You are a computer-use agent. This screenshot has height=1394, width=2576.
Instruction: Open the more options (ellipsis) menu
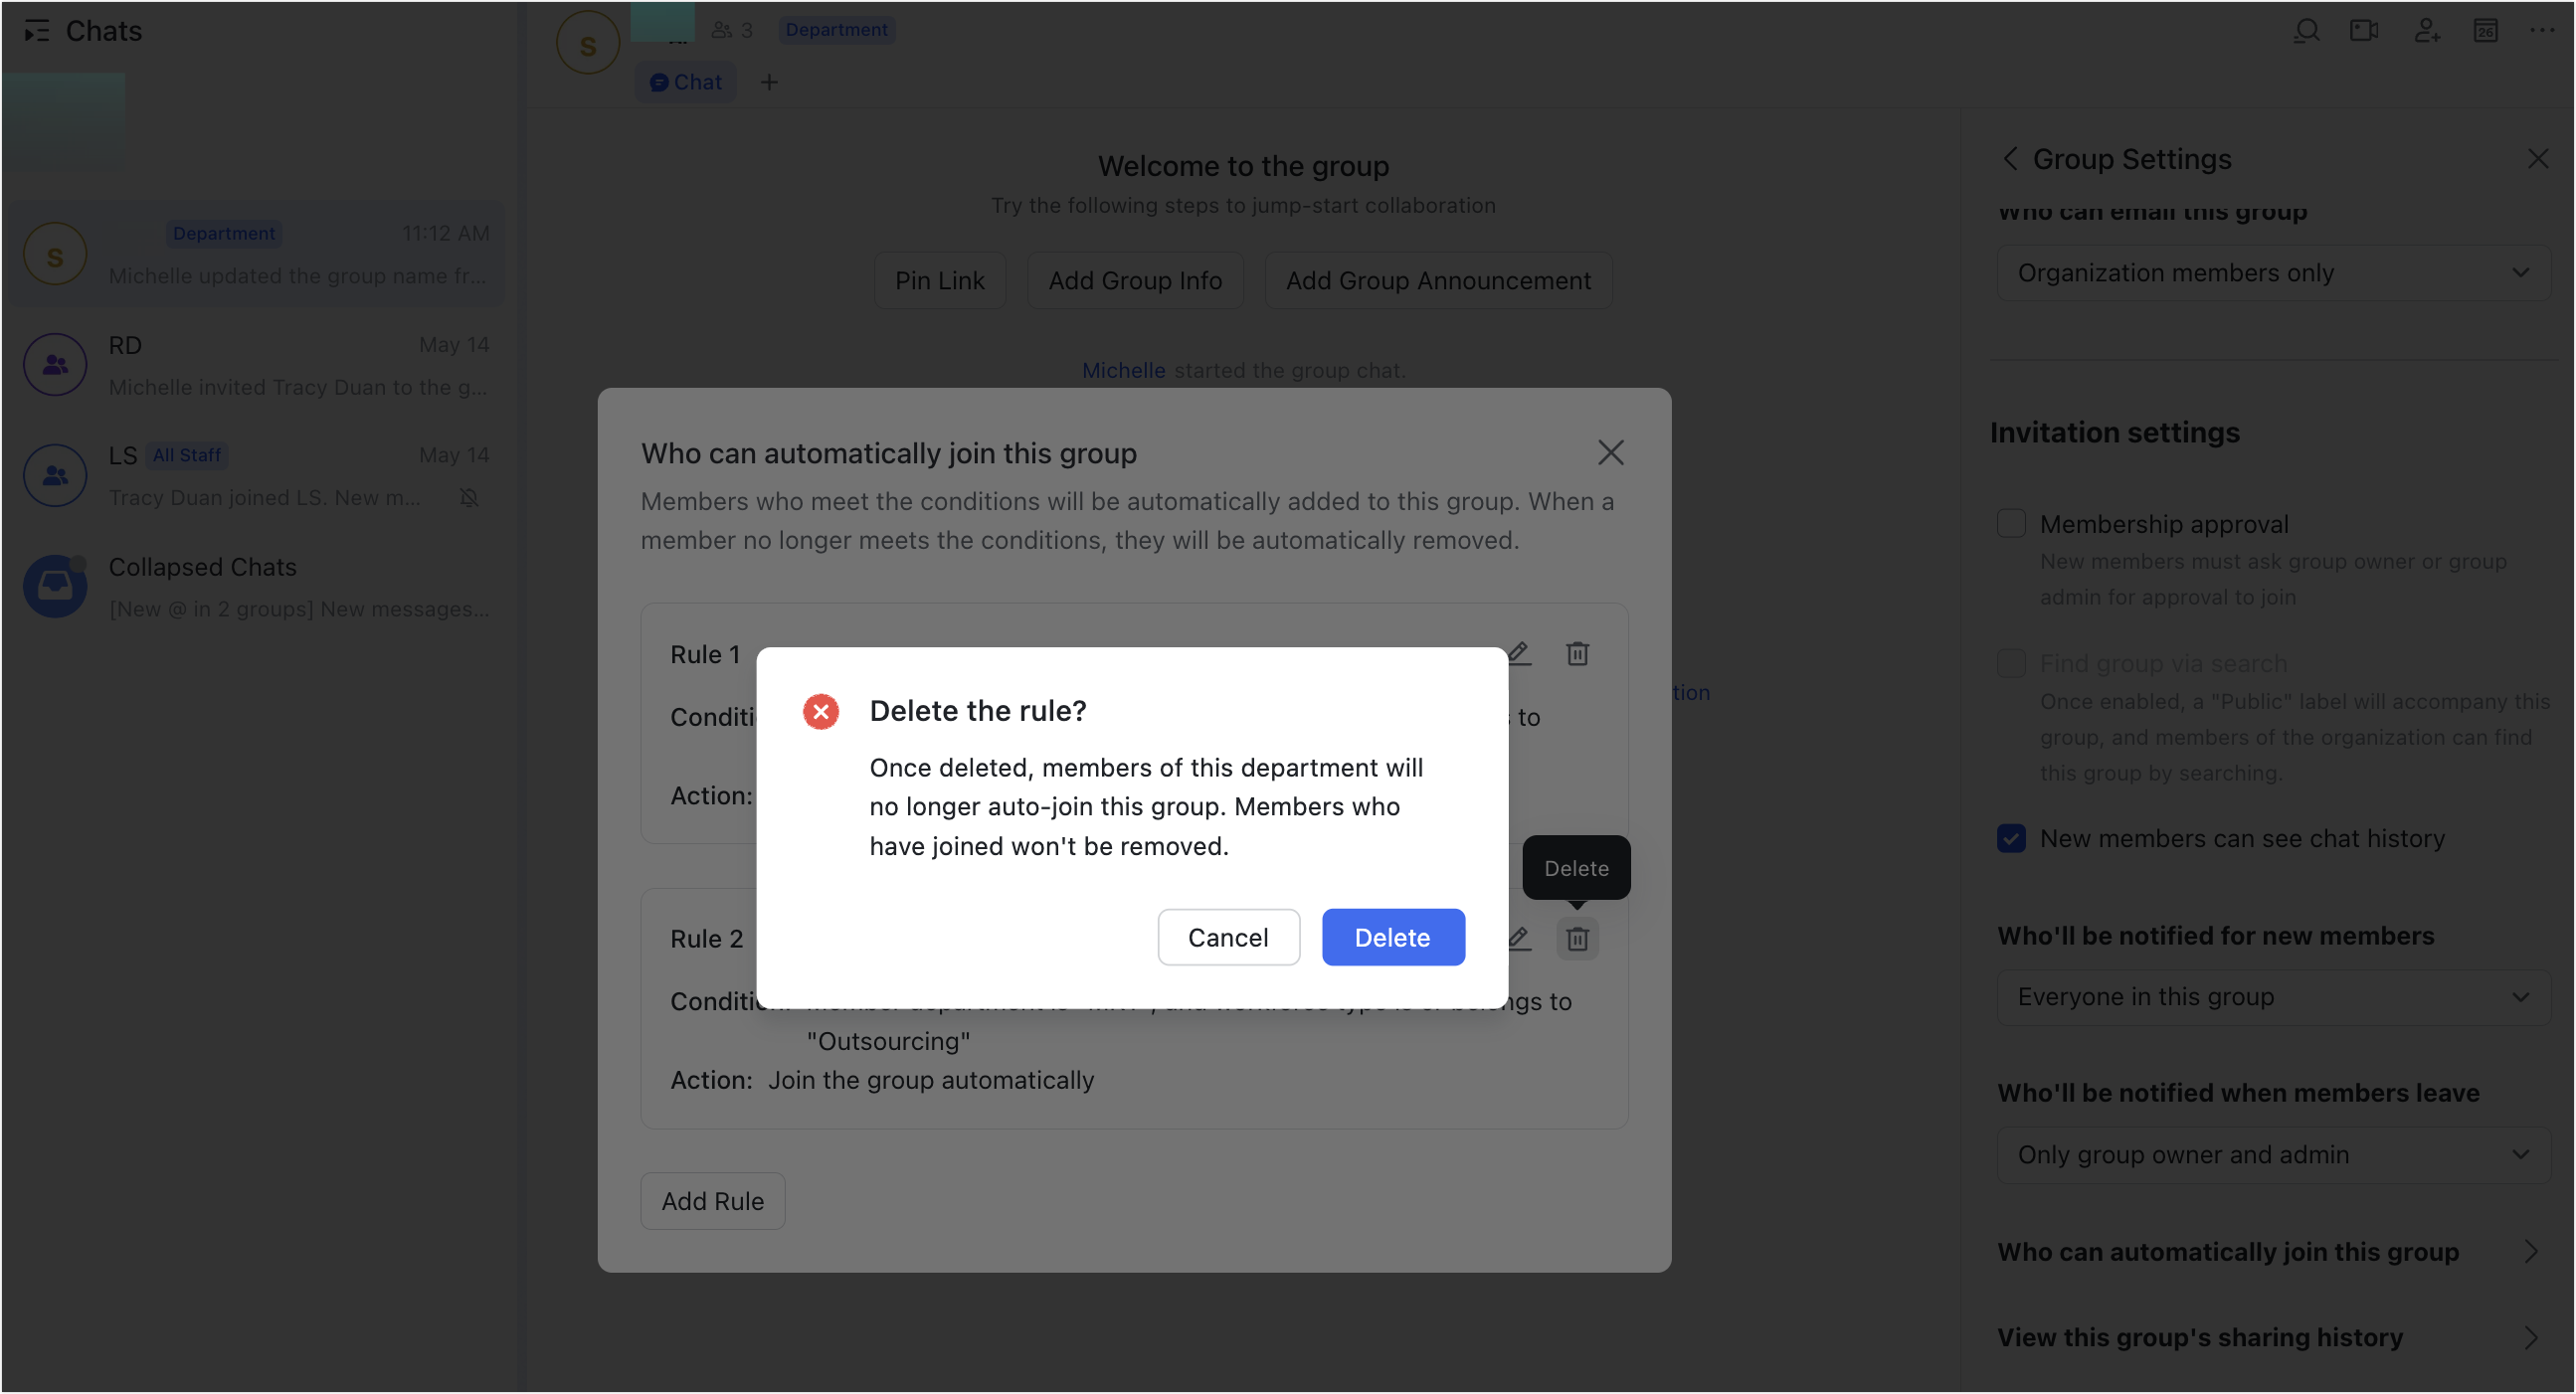click(2543, 31)
